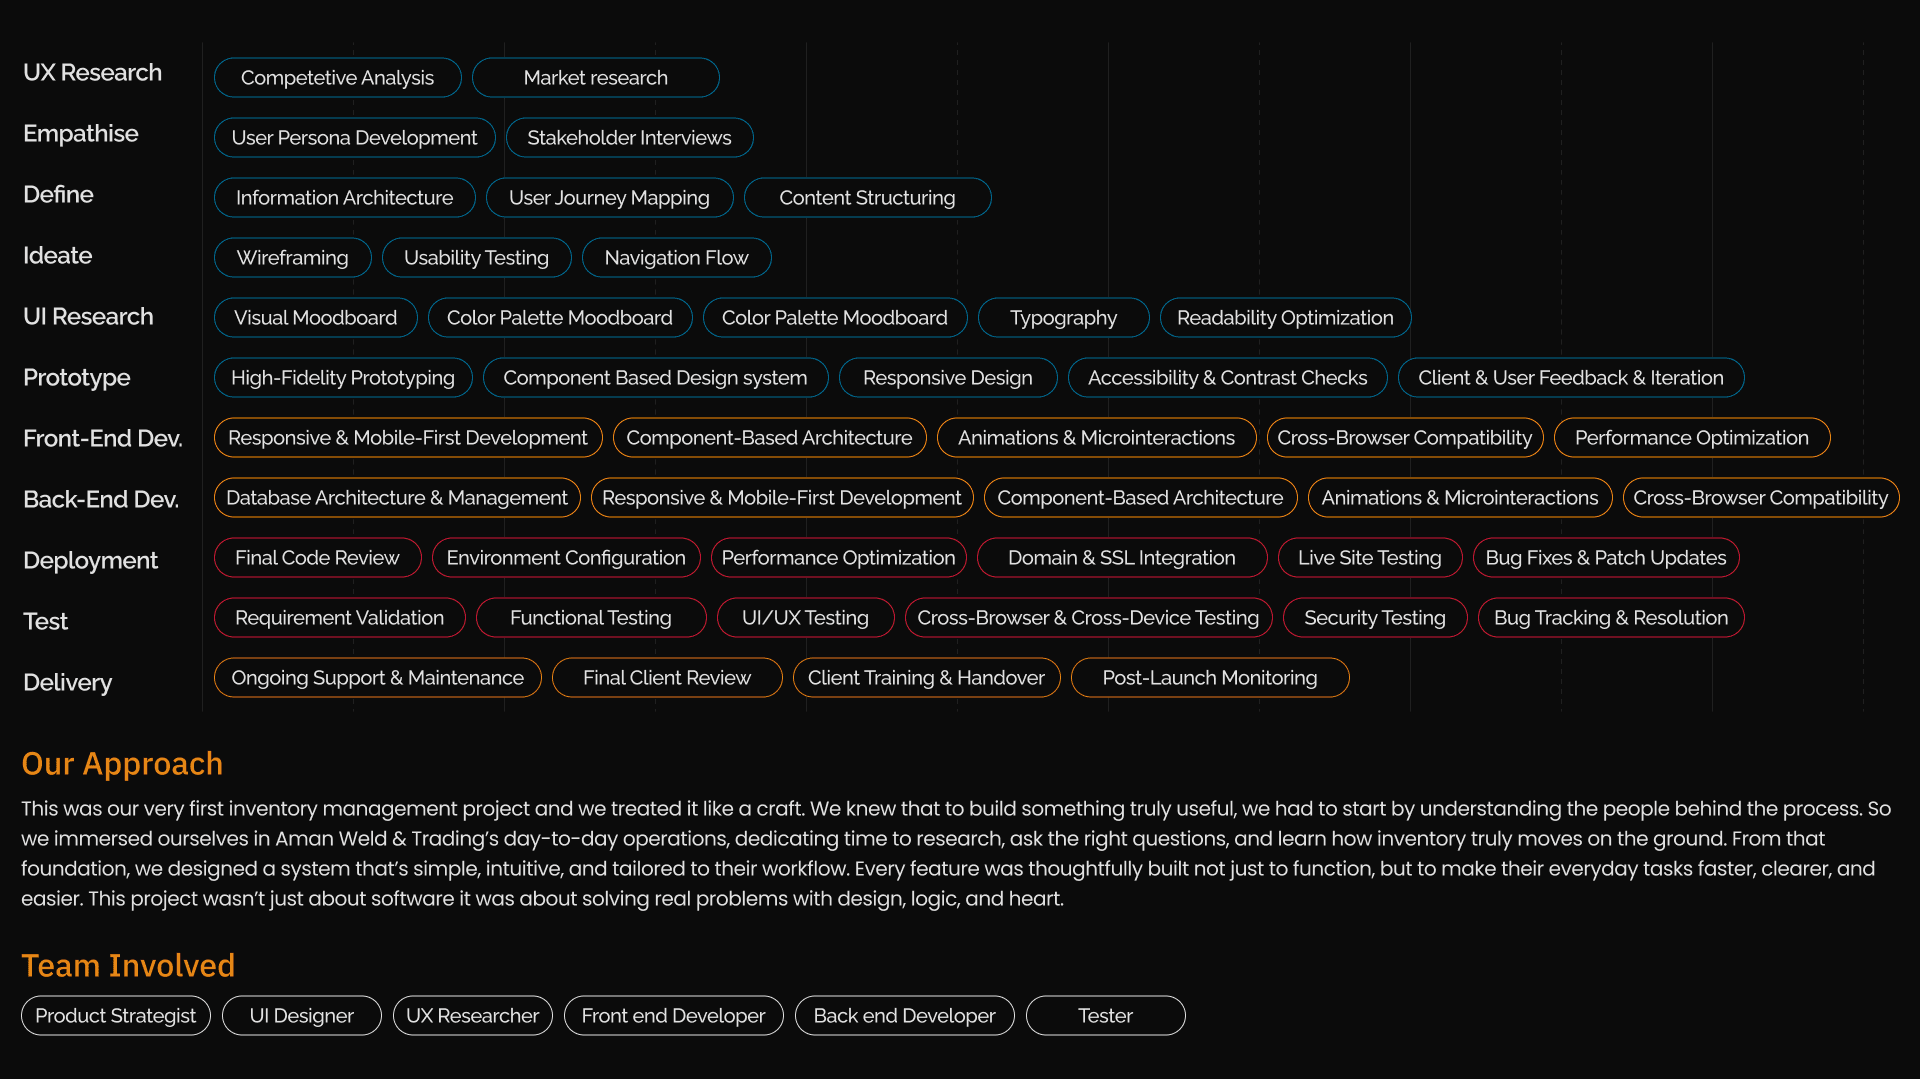Click the Competetive Analysis tag

[337, 78]
